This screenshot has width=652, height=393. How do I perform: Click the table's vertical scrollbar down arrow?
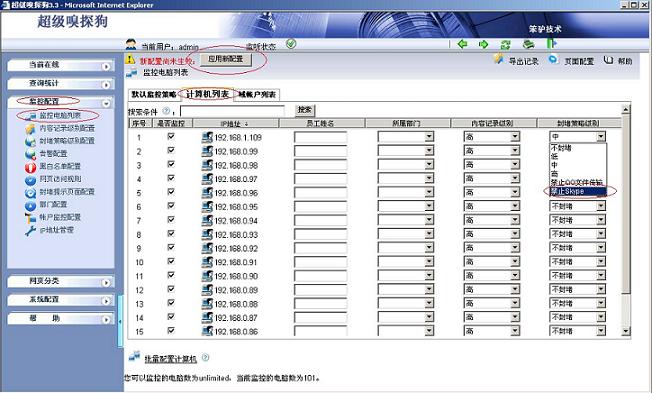coord(626,331)
